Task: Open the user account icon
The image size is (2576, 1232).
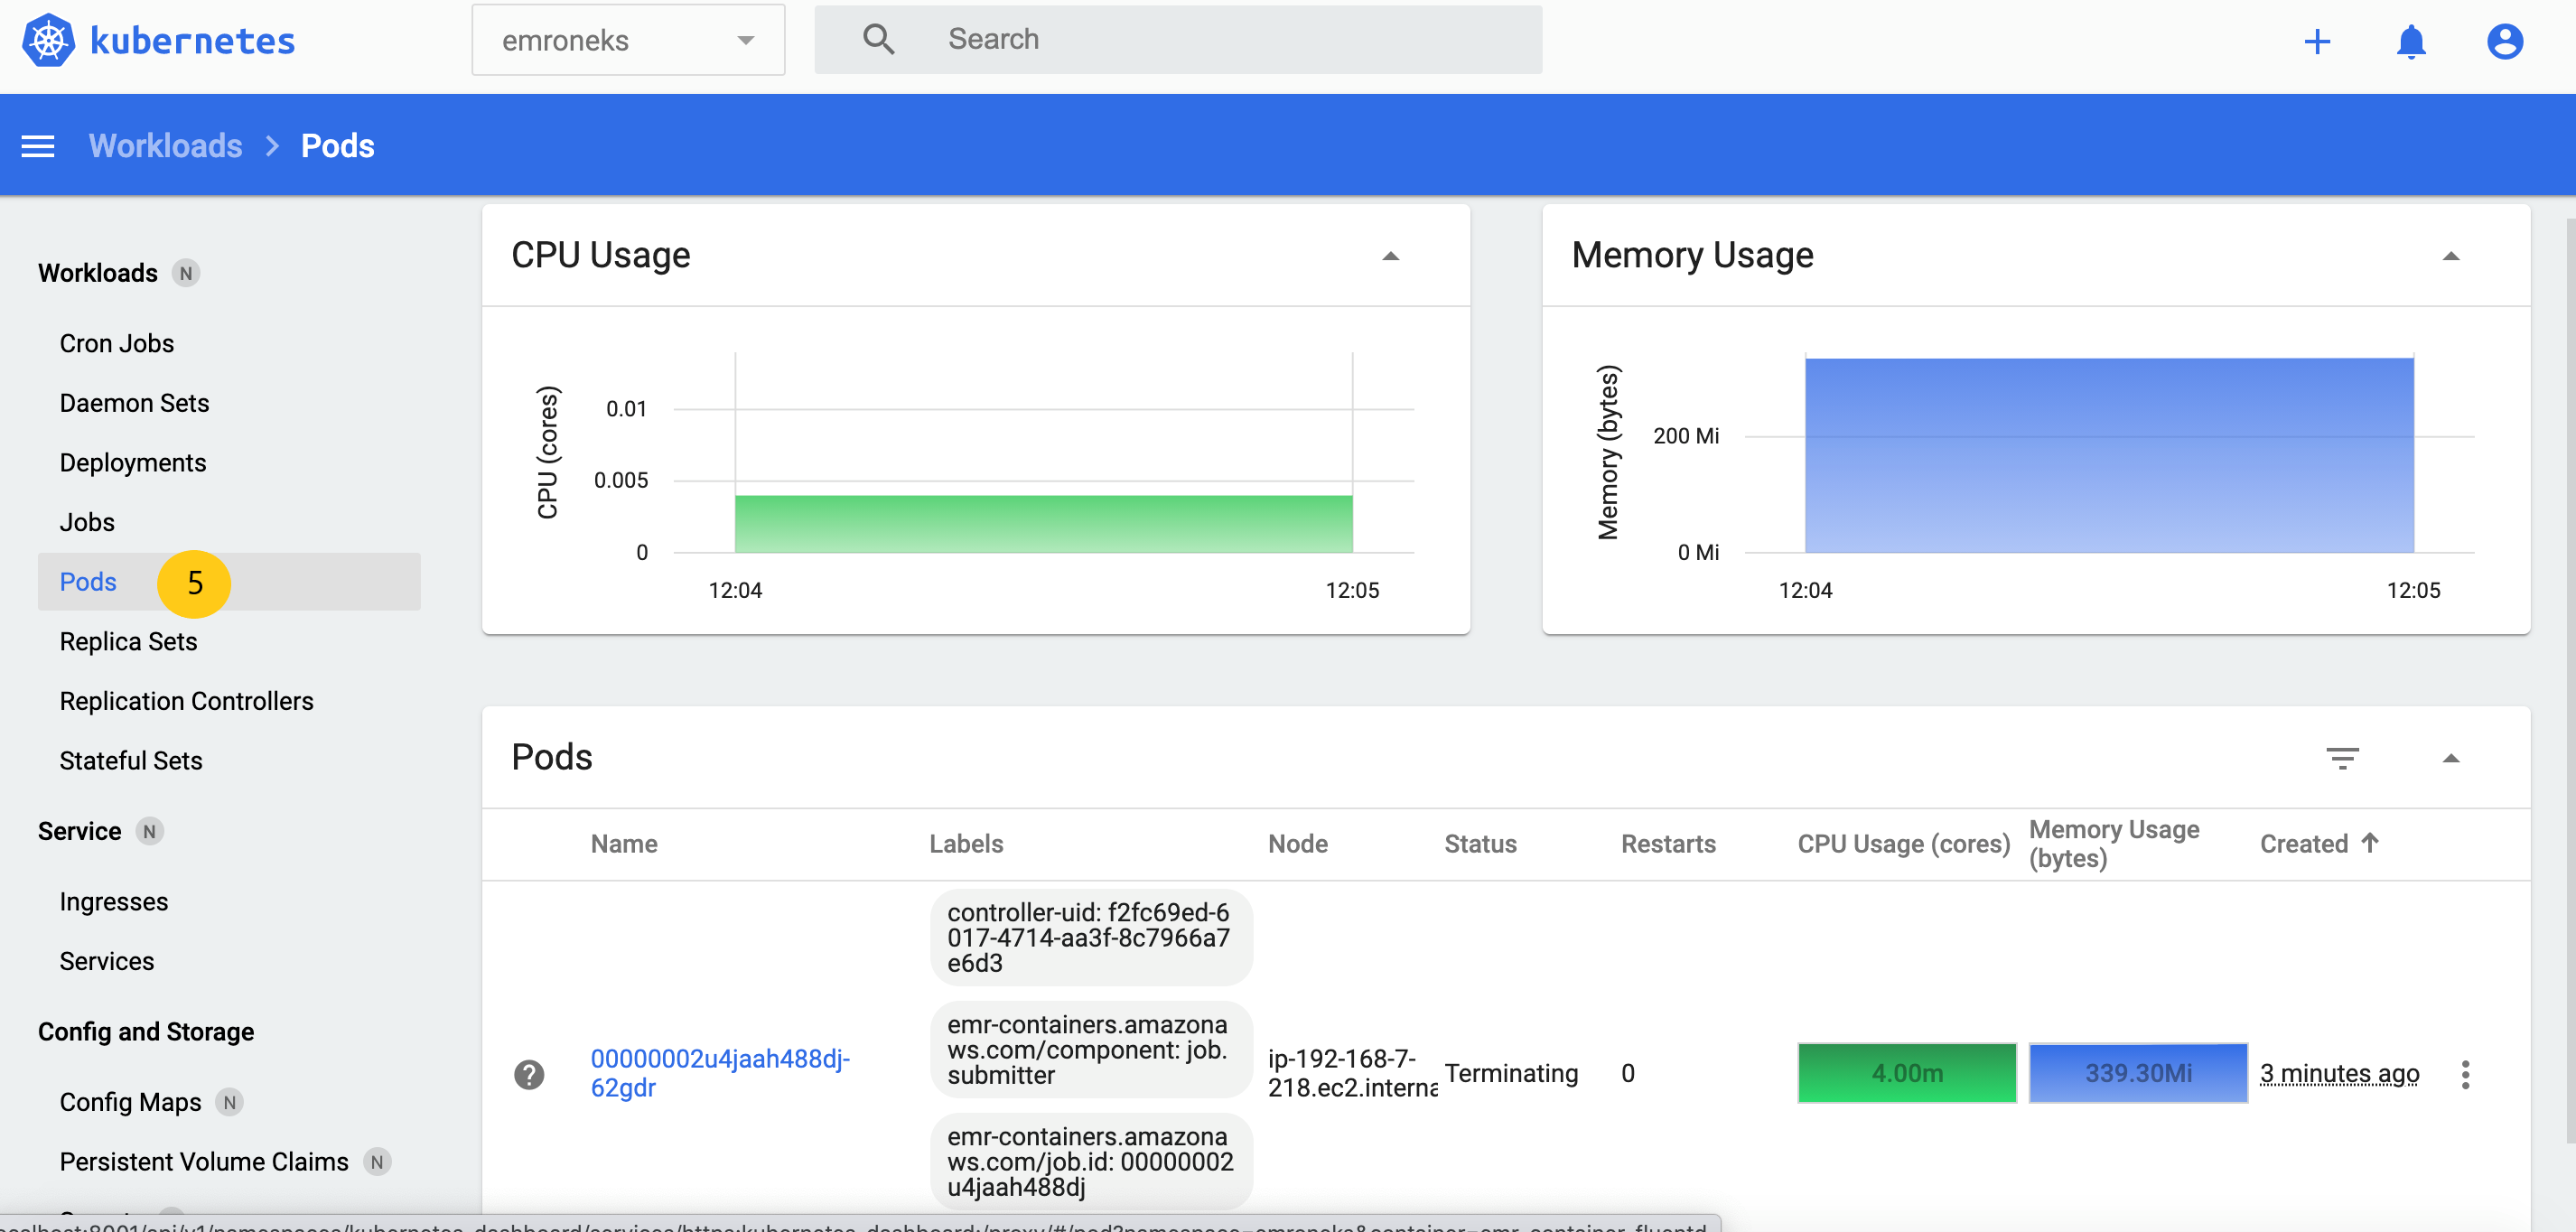Action: tap(2504, 41)
